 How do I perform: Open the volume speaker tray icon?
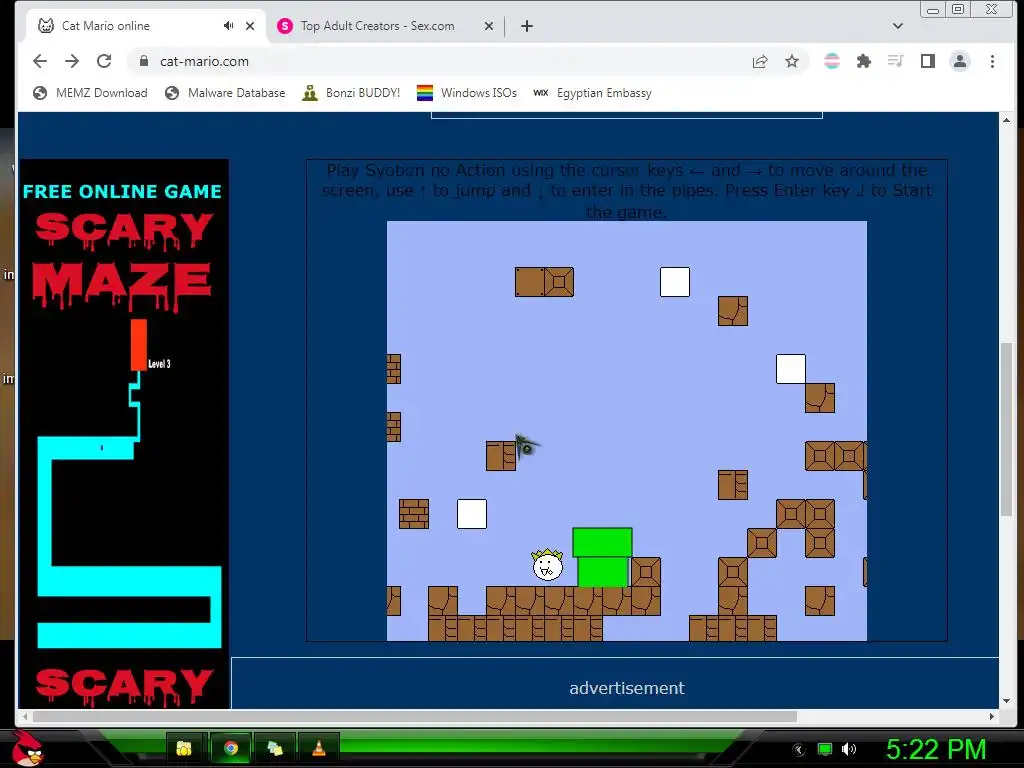pos(849,749)
